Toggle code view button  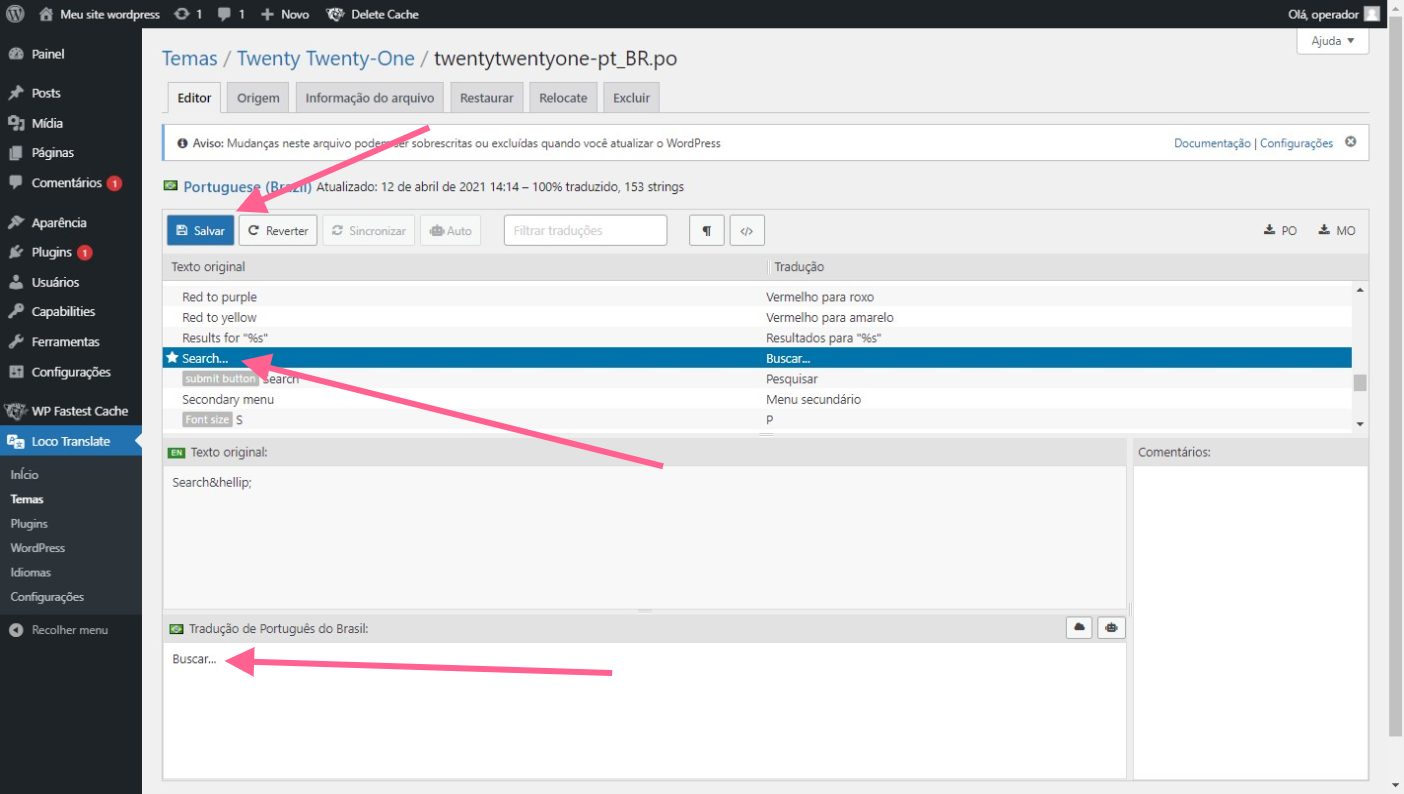746,230
